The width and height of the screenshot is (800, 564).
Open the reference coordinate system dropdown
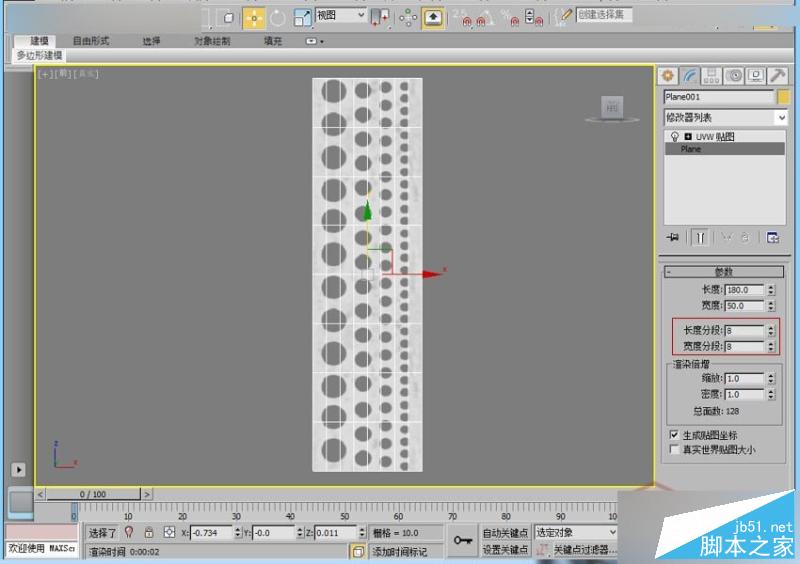341,15
